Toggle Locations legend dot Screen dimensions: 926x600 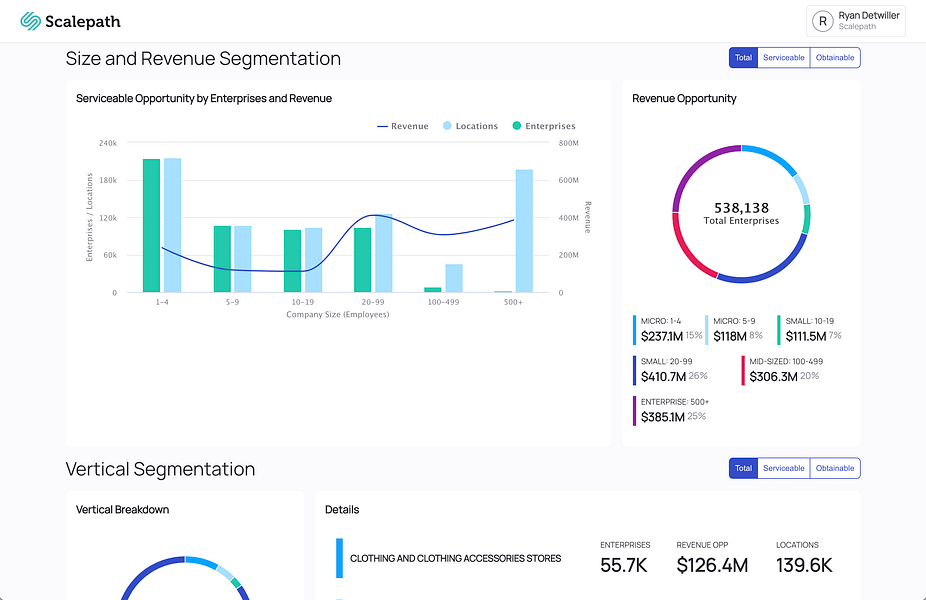coord(447,126)
